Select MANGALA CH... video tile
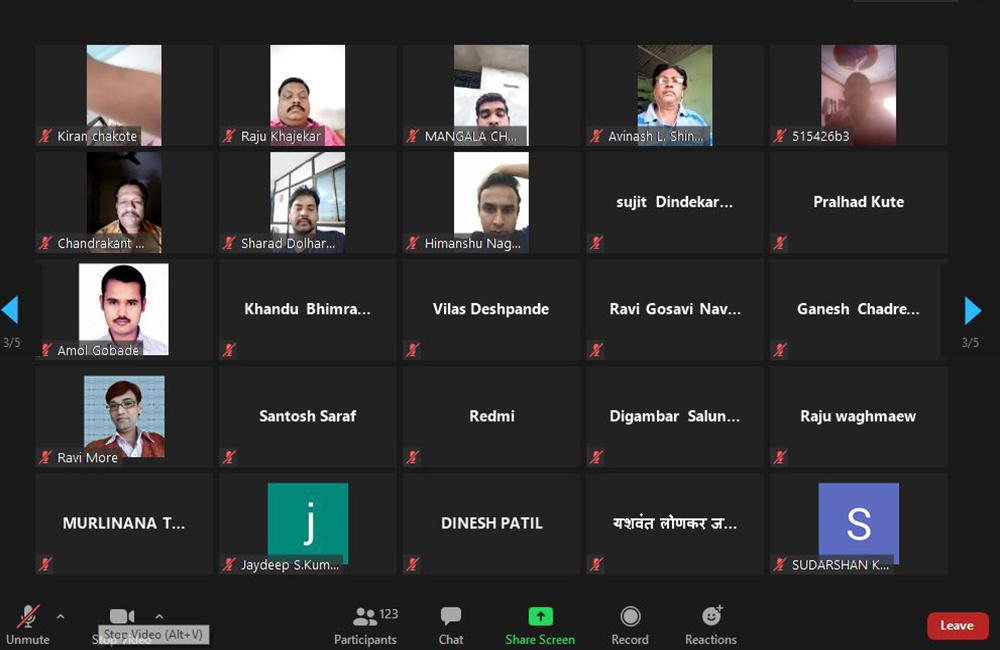This screenshot has height=650, width=1000. pyautogui.click(x=491, y=95)
